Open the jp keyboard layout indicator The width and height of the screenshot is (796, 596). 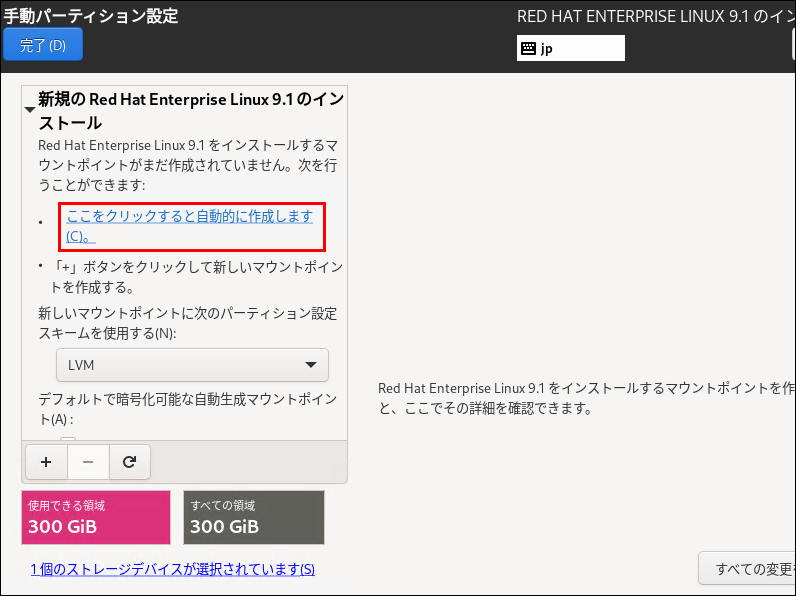(571, 48)
